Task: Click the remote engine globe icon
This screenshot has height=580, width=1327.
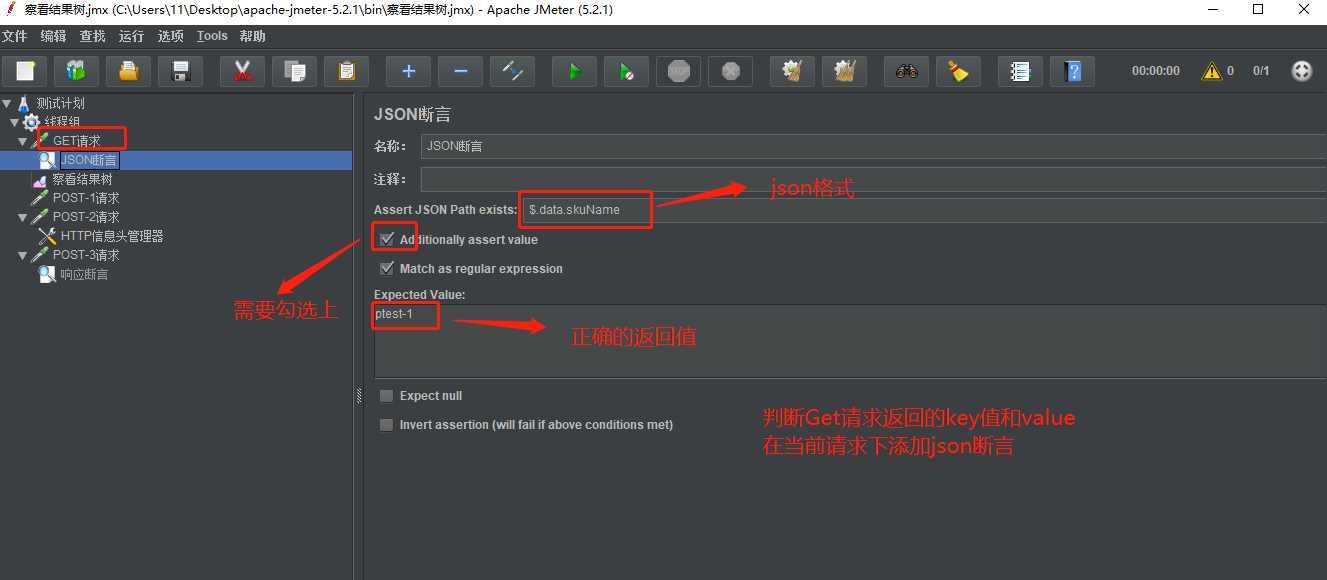Action: pyautogui.click(x=1301, y=71)
